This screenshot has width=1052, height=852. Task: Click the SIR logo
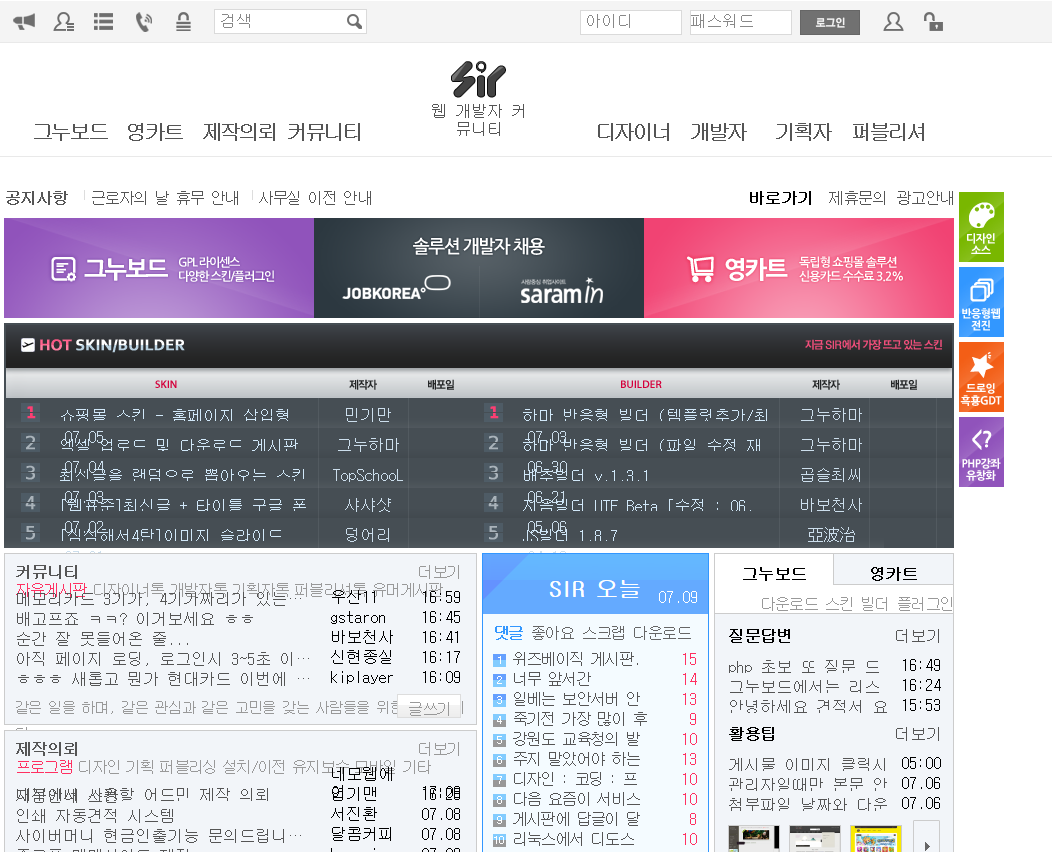[x=478, y=79]
